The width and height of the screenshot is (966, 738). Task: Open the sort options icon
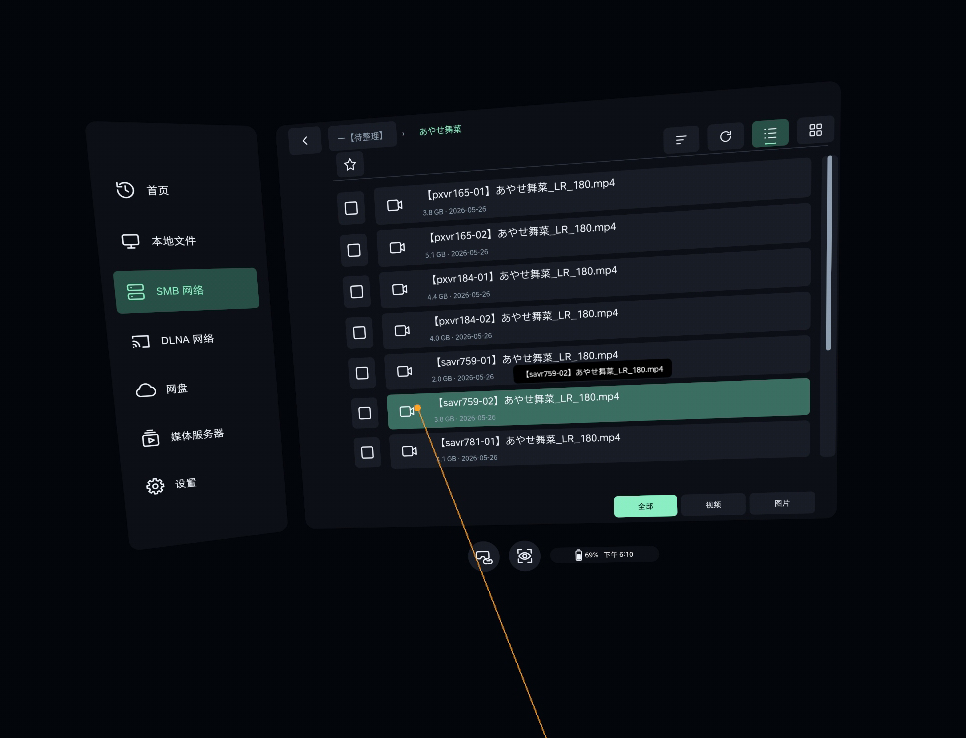[x=681, y=139]
